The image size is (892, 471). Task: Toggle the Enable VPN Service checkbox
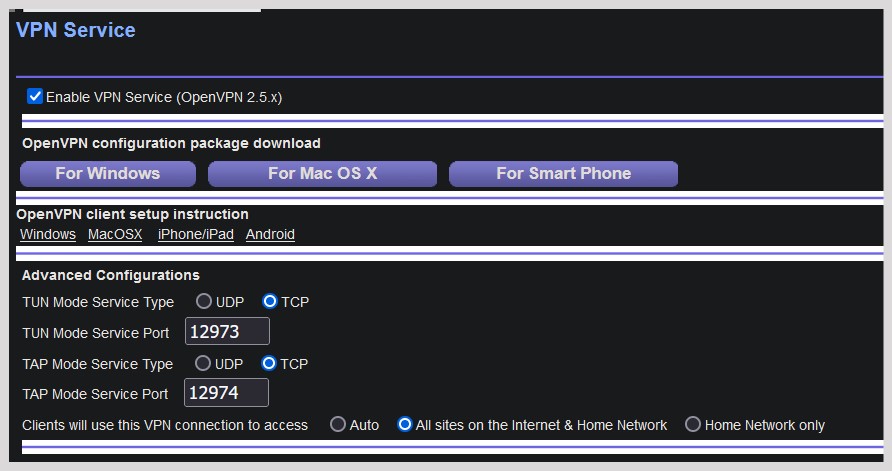coord(36,97)
